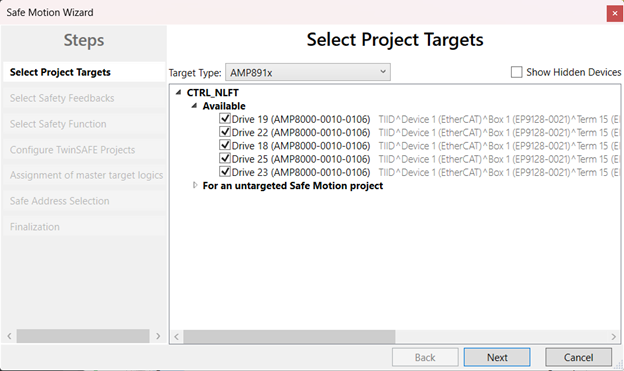Click the device list horizontal scrollbar thumb

[x=289, y=336]
